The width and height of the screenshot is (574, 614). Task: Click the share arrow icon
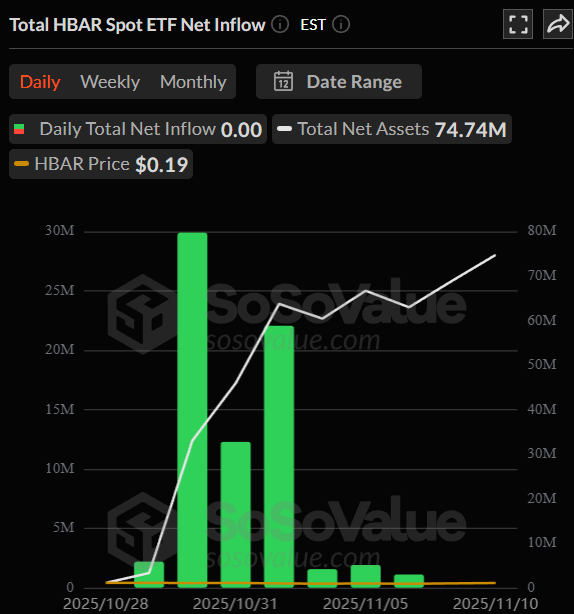point(558,24)
